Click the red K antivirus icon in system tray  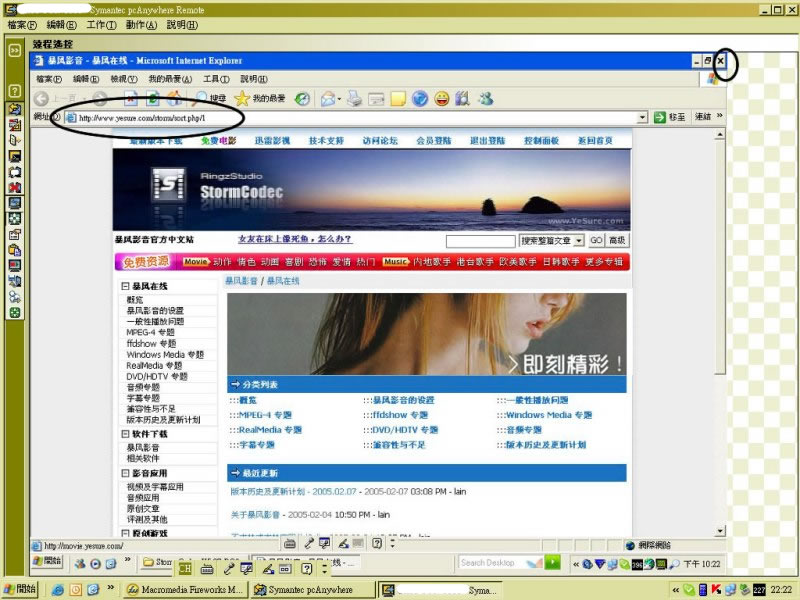point(716,590)
